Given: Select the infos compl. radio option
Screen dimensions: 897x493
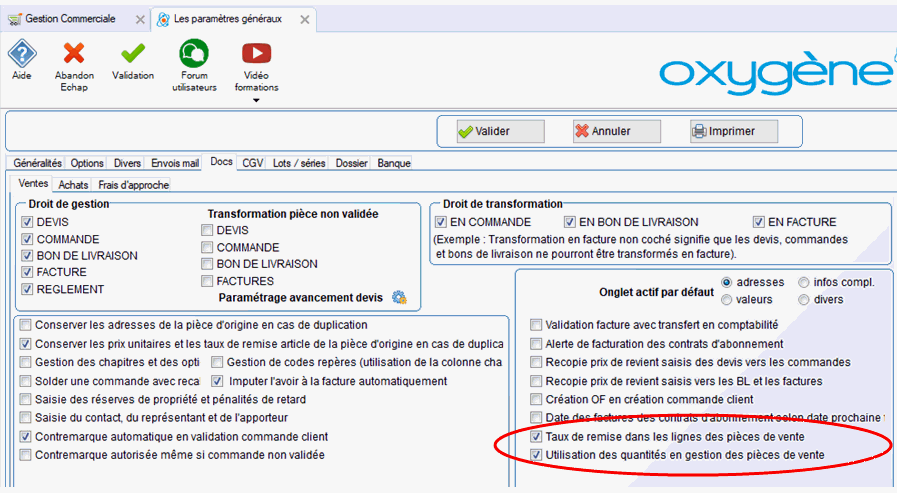Looking at the screenshot, I should [804, 282].
